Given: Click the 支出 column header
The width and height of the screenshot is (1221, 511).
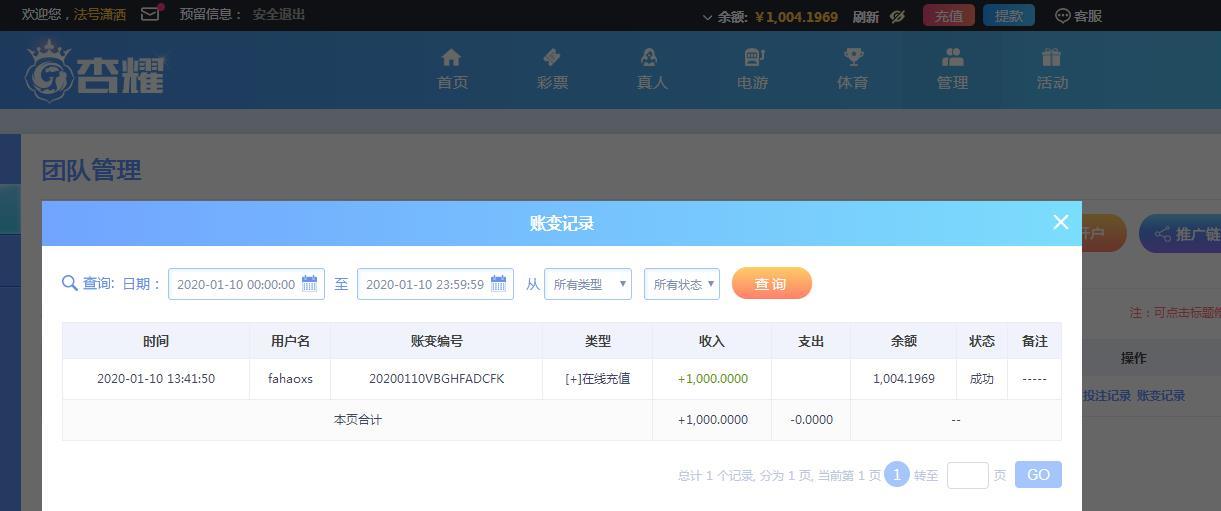Looking at the screenshot, I should 811,341.
